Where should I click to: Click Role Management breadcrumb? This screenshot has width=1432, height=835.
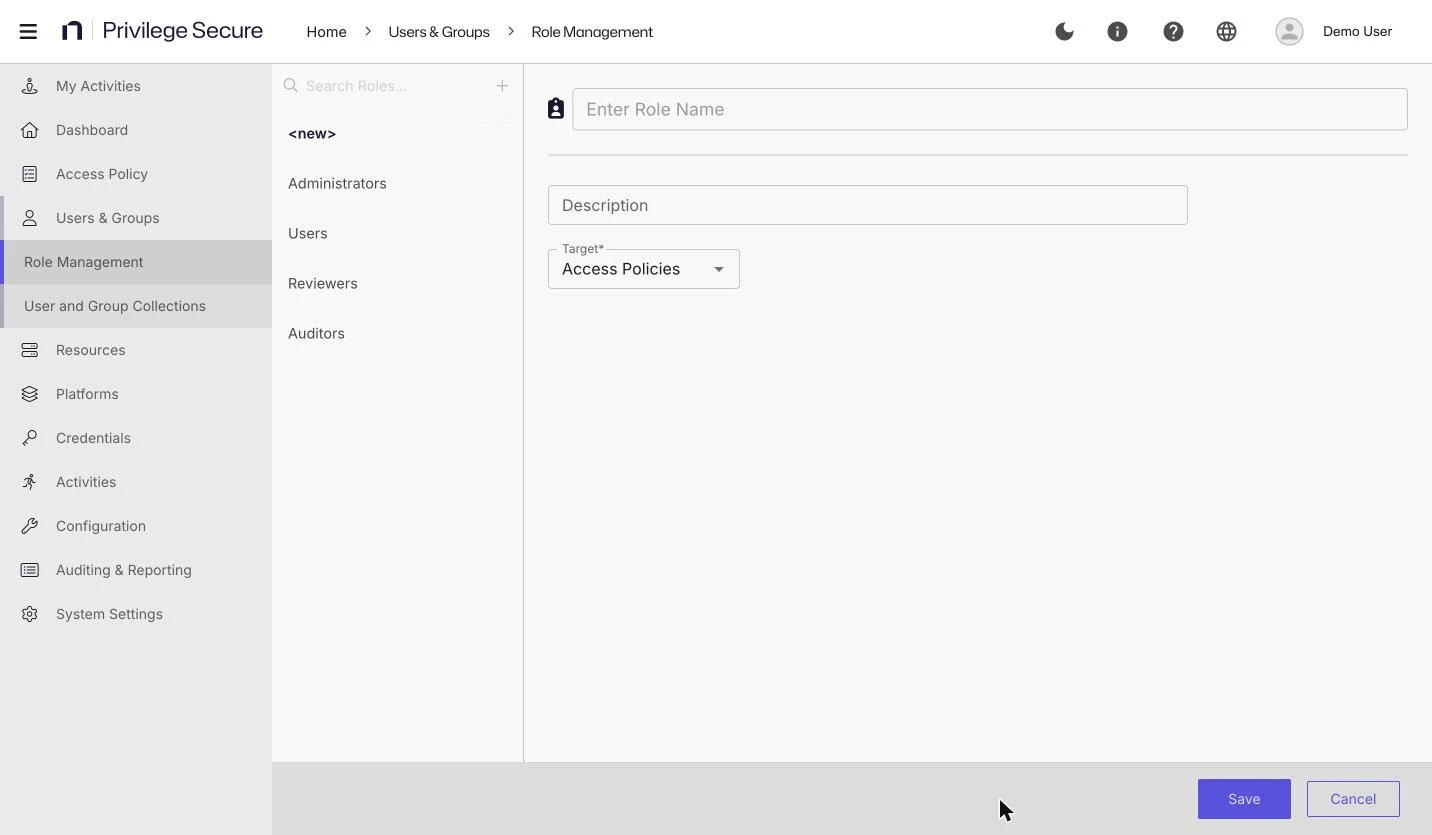[592, 32]
